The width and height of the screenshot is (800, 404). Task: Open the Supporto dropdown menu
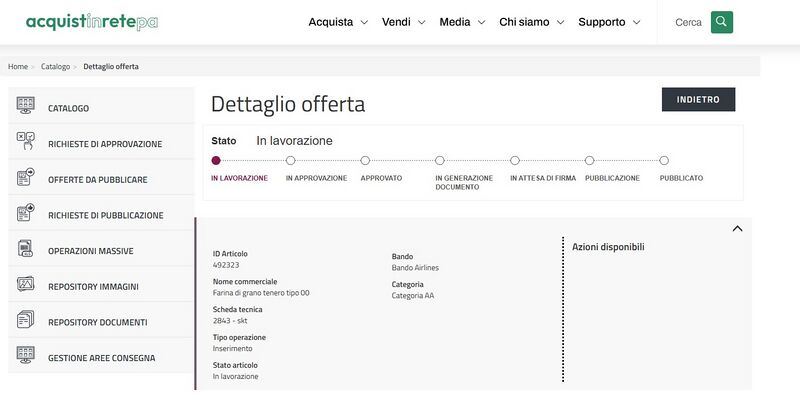(x=609, y=22)
